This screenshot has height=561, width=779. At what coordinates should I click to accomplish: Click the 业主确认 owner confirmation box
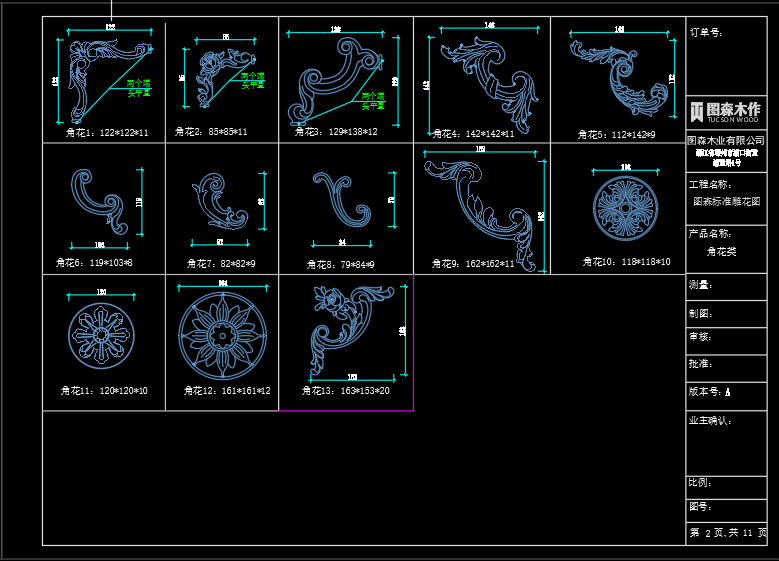click(x=726, y=440)
